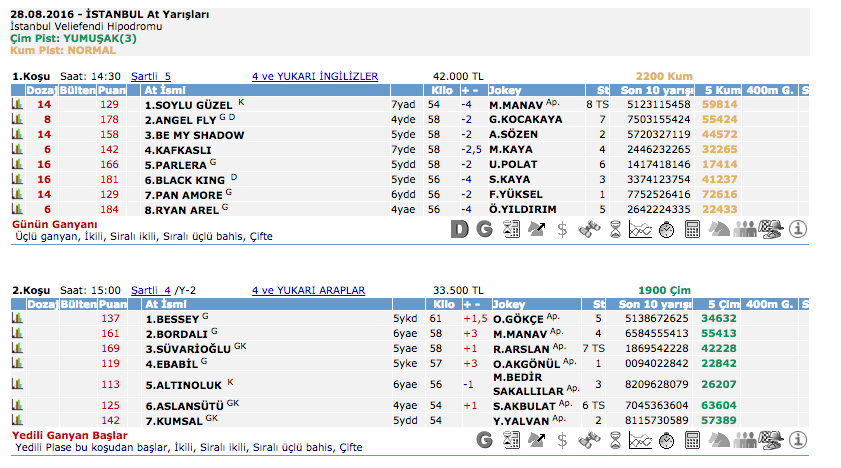Click the binoculars icon in race 1 toolbar
The width and height of the screenshot is (841, 468).
point(588,229)
